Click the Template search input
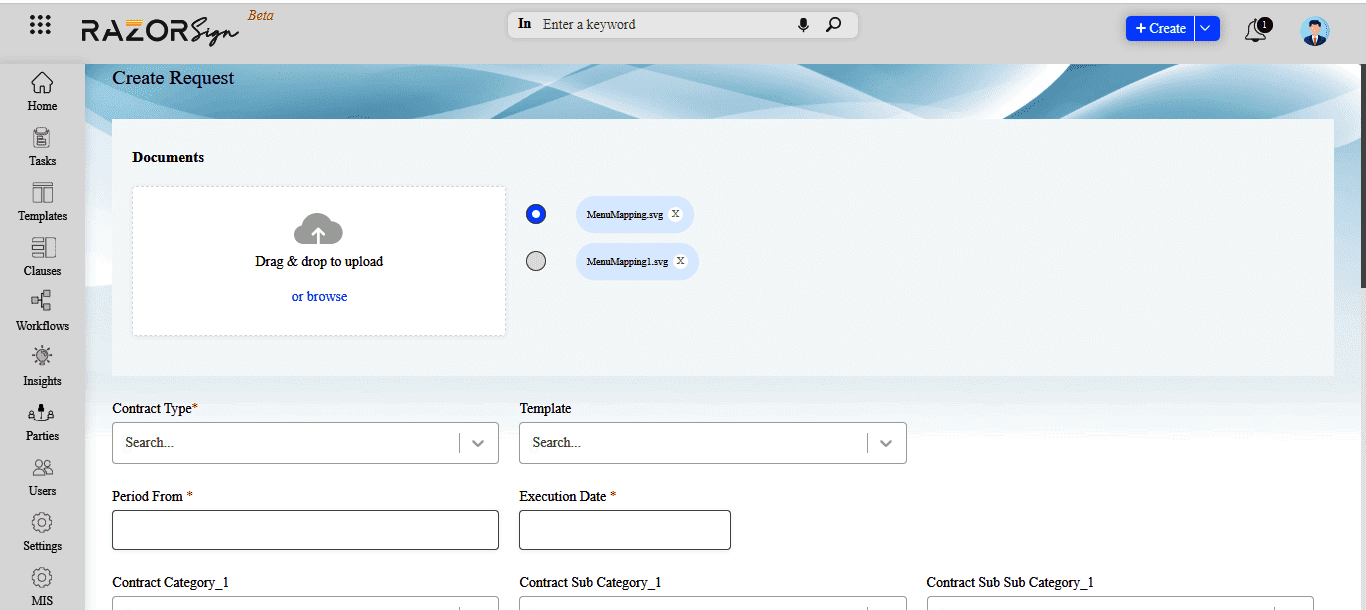The width and height of the screenshot is (1366, 610). pyautogui.click(x=693, y=443)
